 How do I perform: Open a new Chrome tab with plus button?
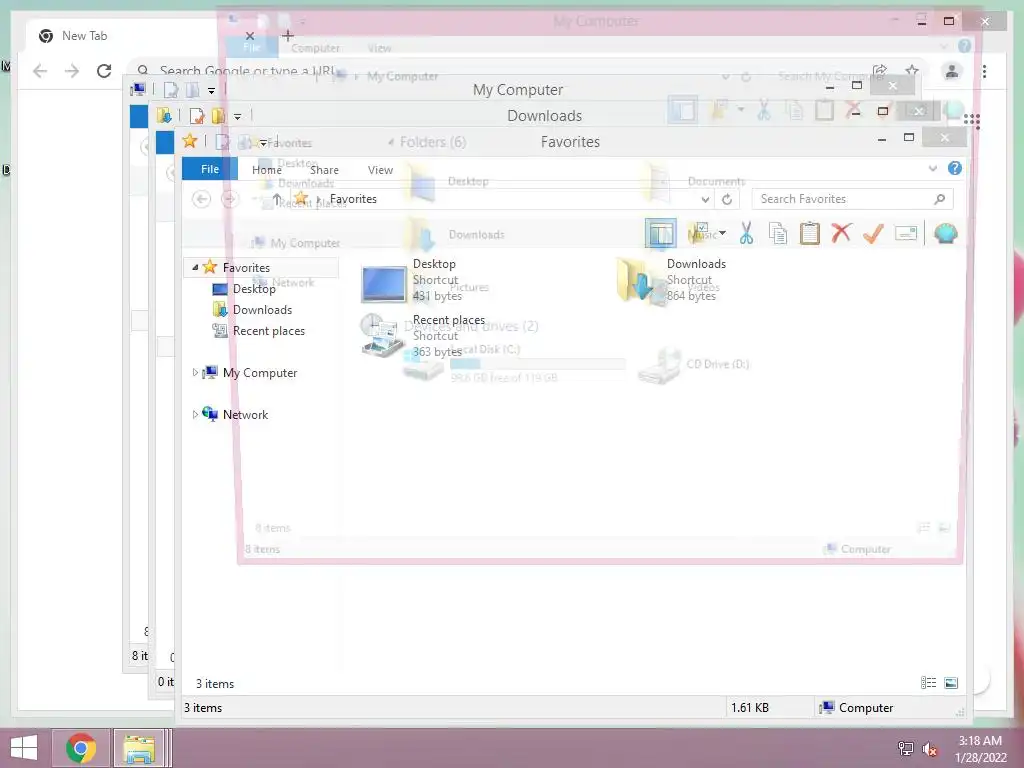[288, 35]
